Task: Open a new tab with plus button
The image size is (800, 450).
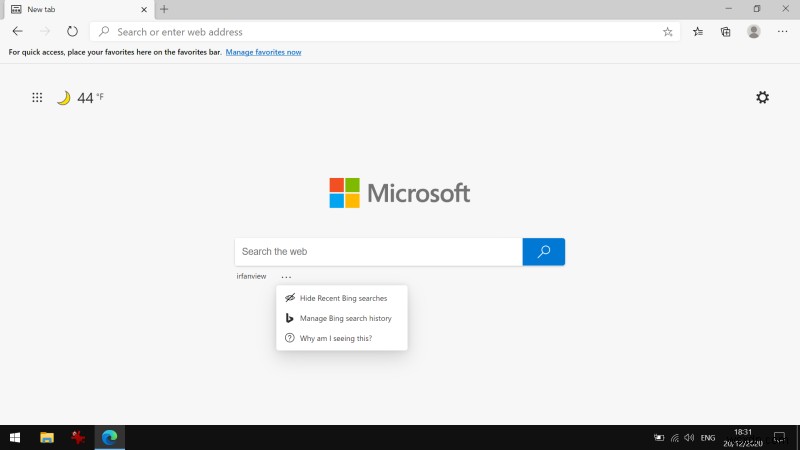Action: tap(164, 9)
